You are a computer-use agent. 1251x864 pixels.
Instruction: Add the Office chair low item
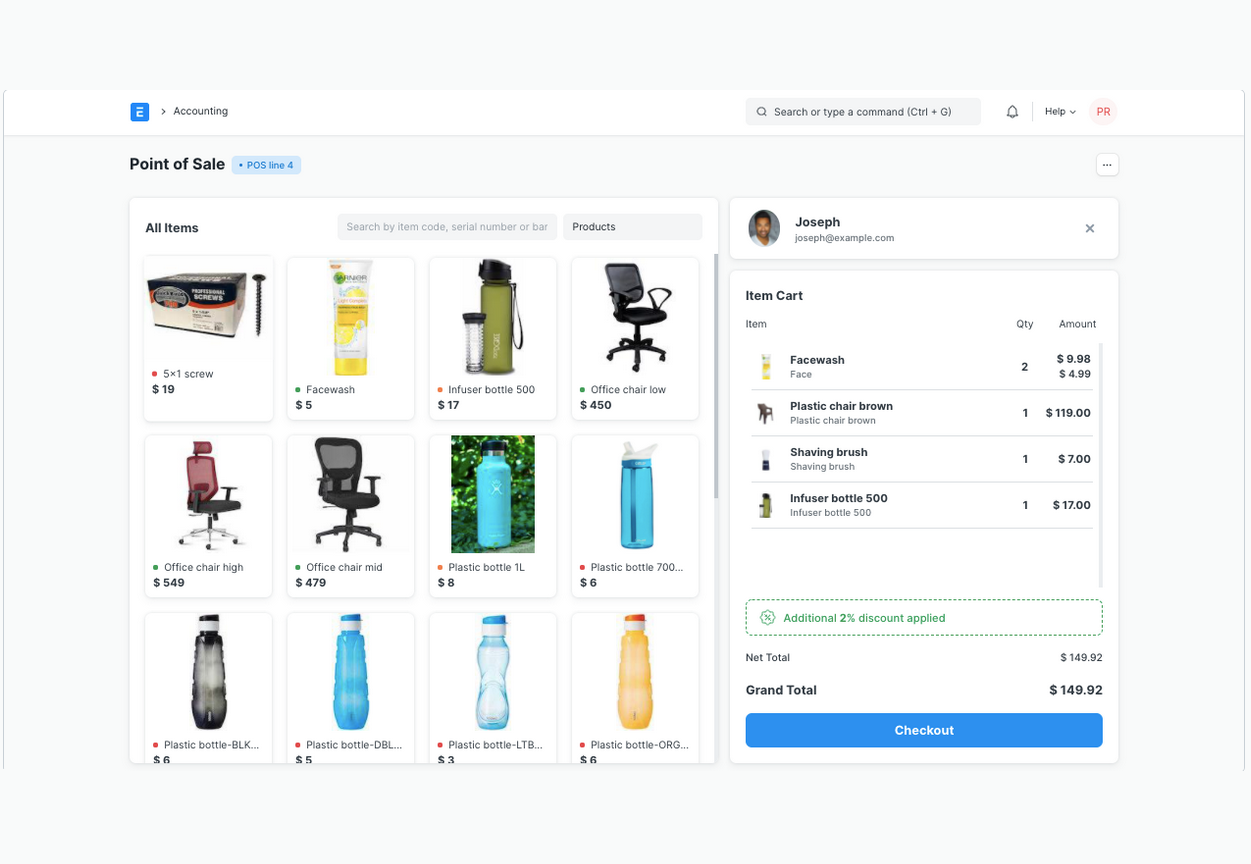pyautogui.click(x=635, y=338)
